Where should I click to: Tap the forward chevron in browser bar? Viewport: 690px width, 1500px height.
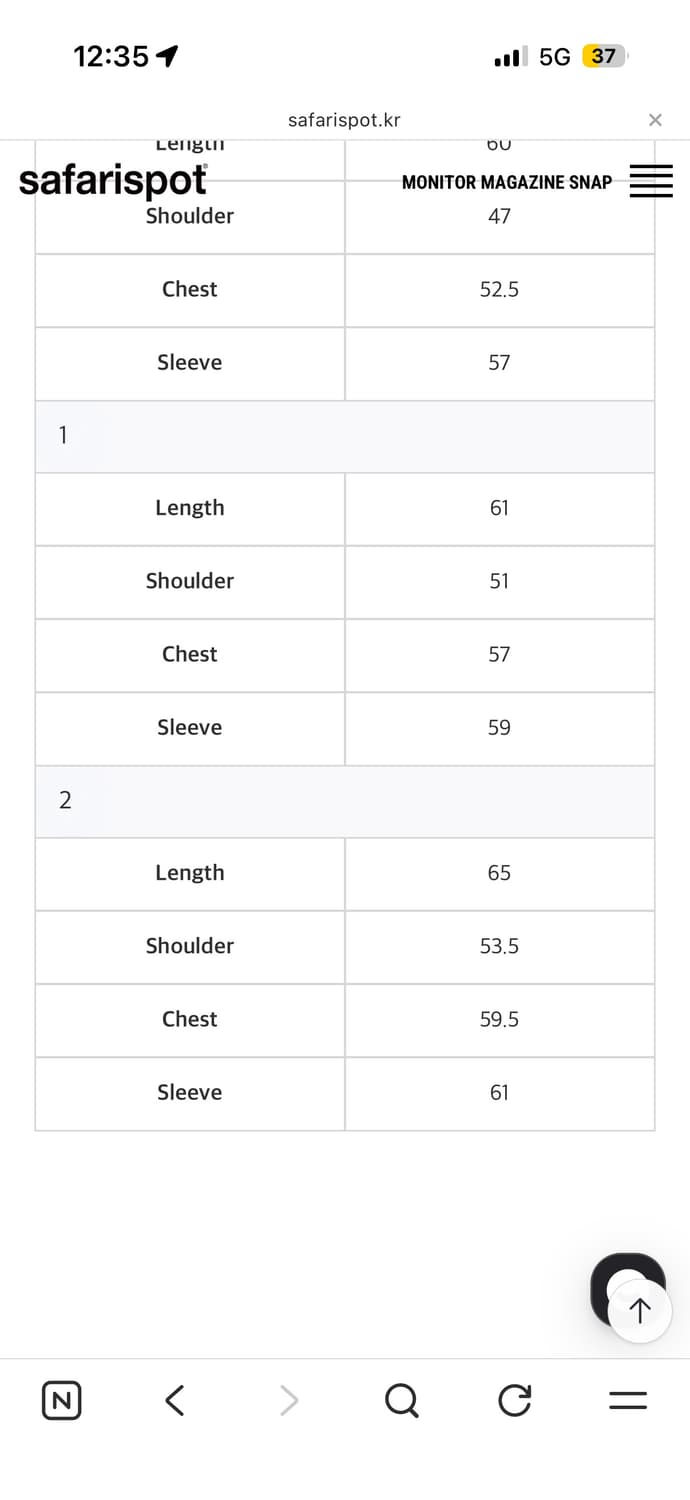click(x=289, y=1400)
